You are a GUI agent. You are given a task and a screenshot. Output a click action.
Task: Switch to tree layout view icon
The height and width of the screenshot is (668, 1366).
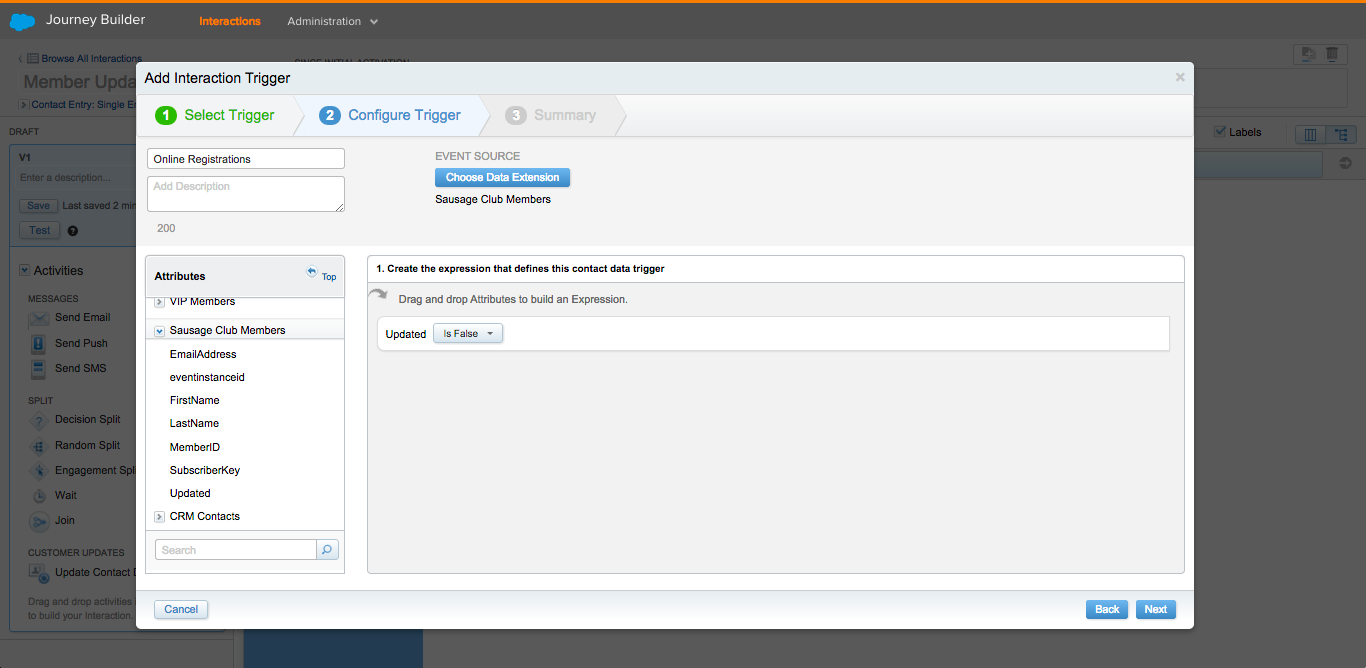point(1341,134)
